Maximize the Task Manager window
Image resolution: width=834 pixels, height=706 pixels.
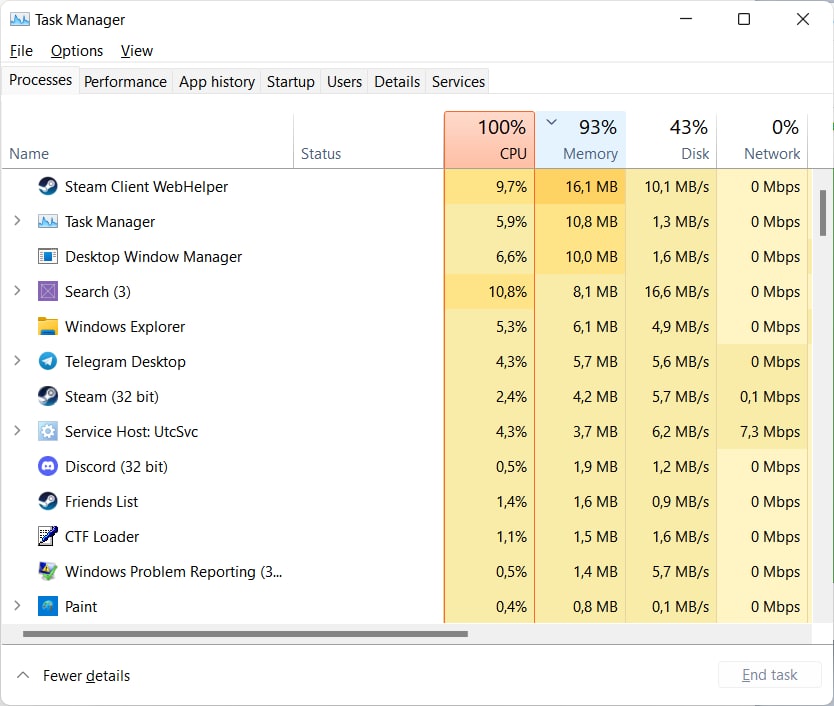pos(744,19)
